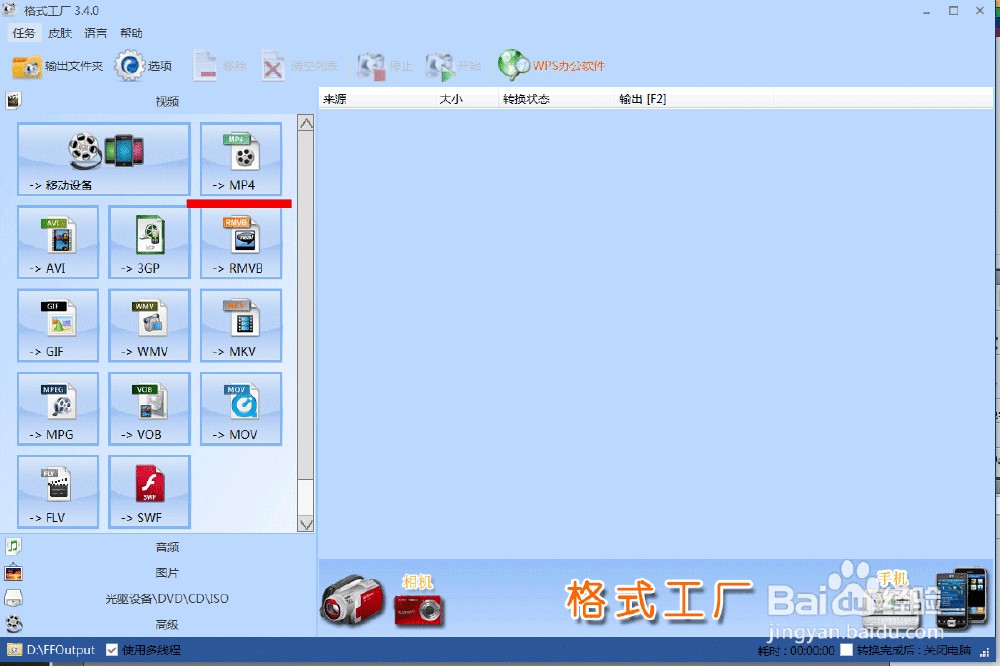Open the options (选项) gear
Viewport: 1000px width, 666px height.
143,66
